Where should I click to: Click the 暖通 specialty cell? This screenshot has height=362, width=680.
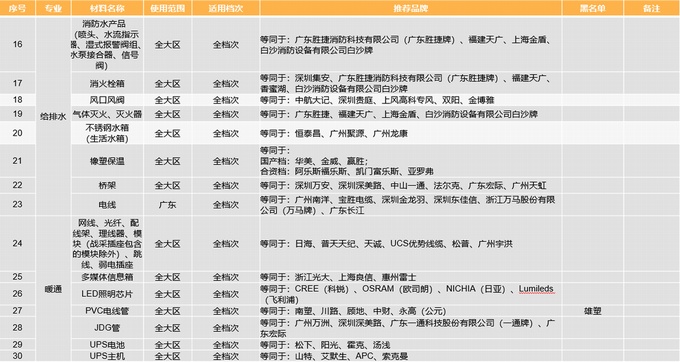pos(53,289)
